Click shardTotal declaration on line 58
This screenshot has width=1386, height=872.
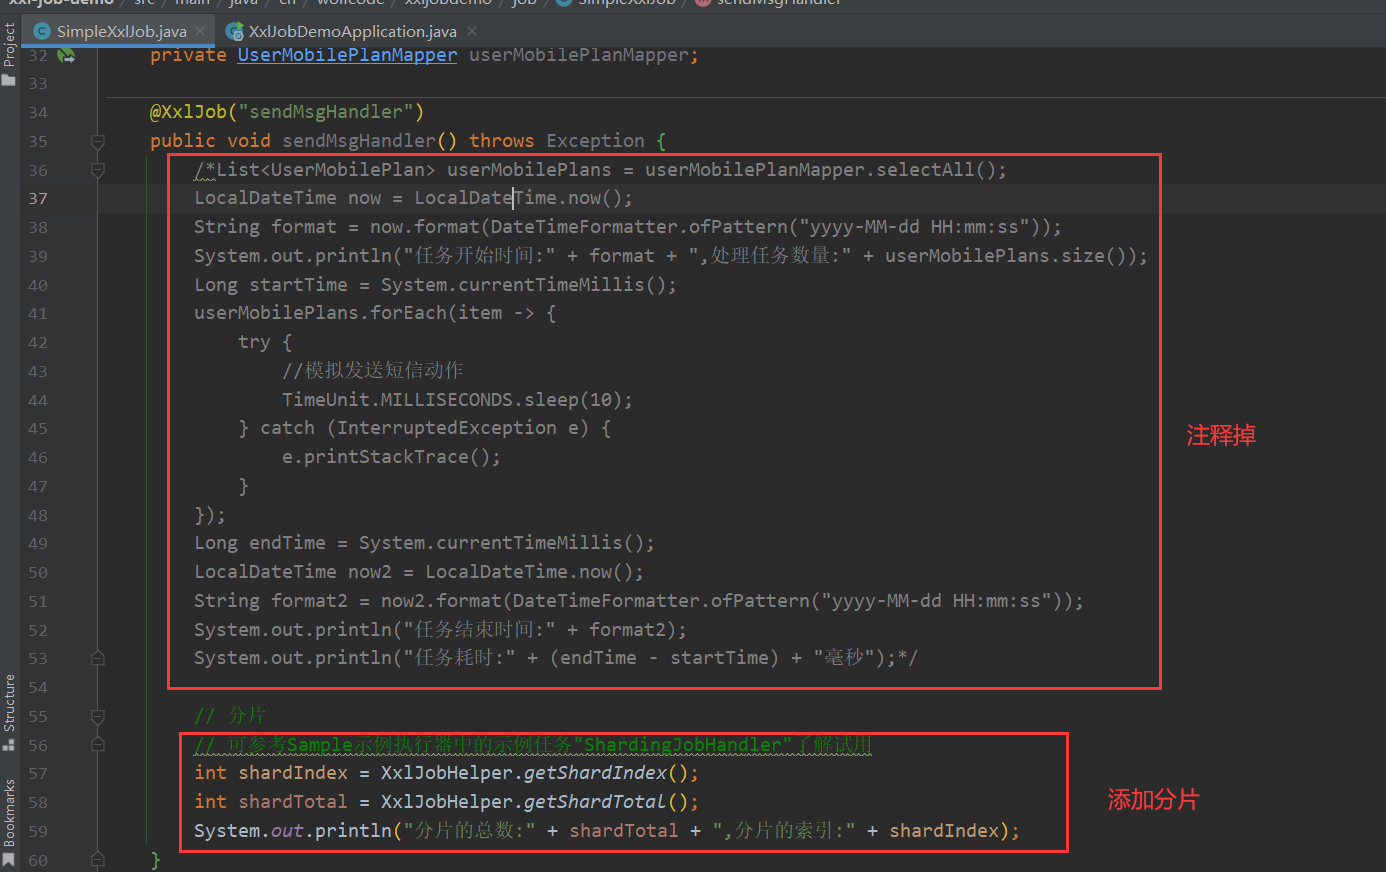[x=293, y=802]
